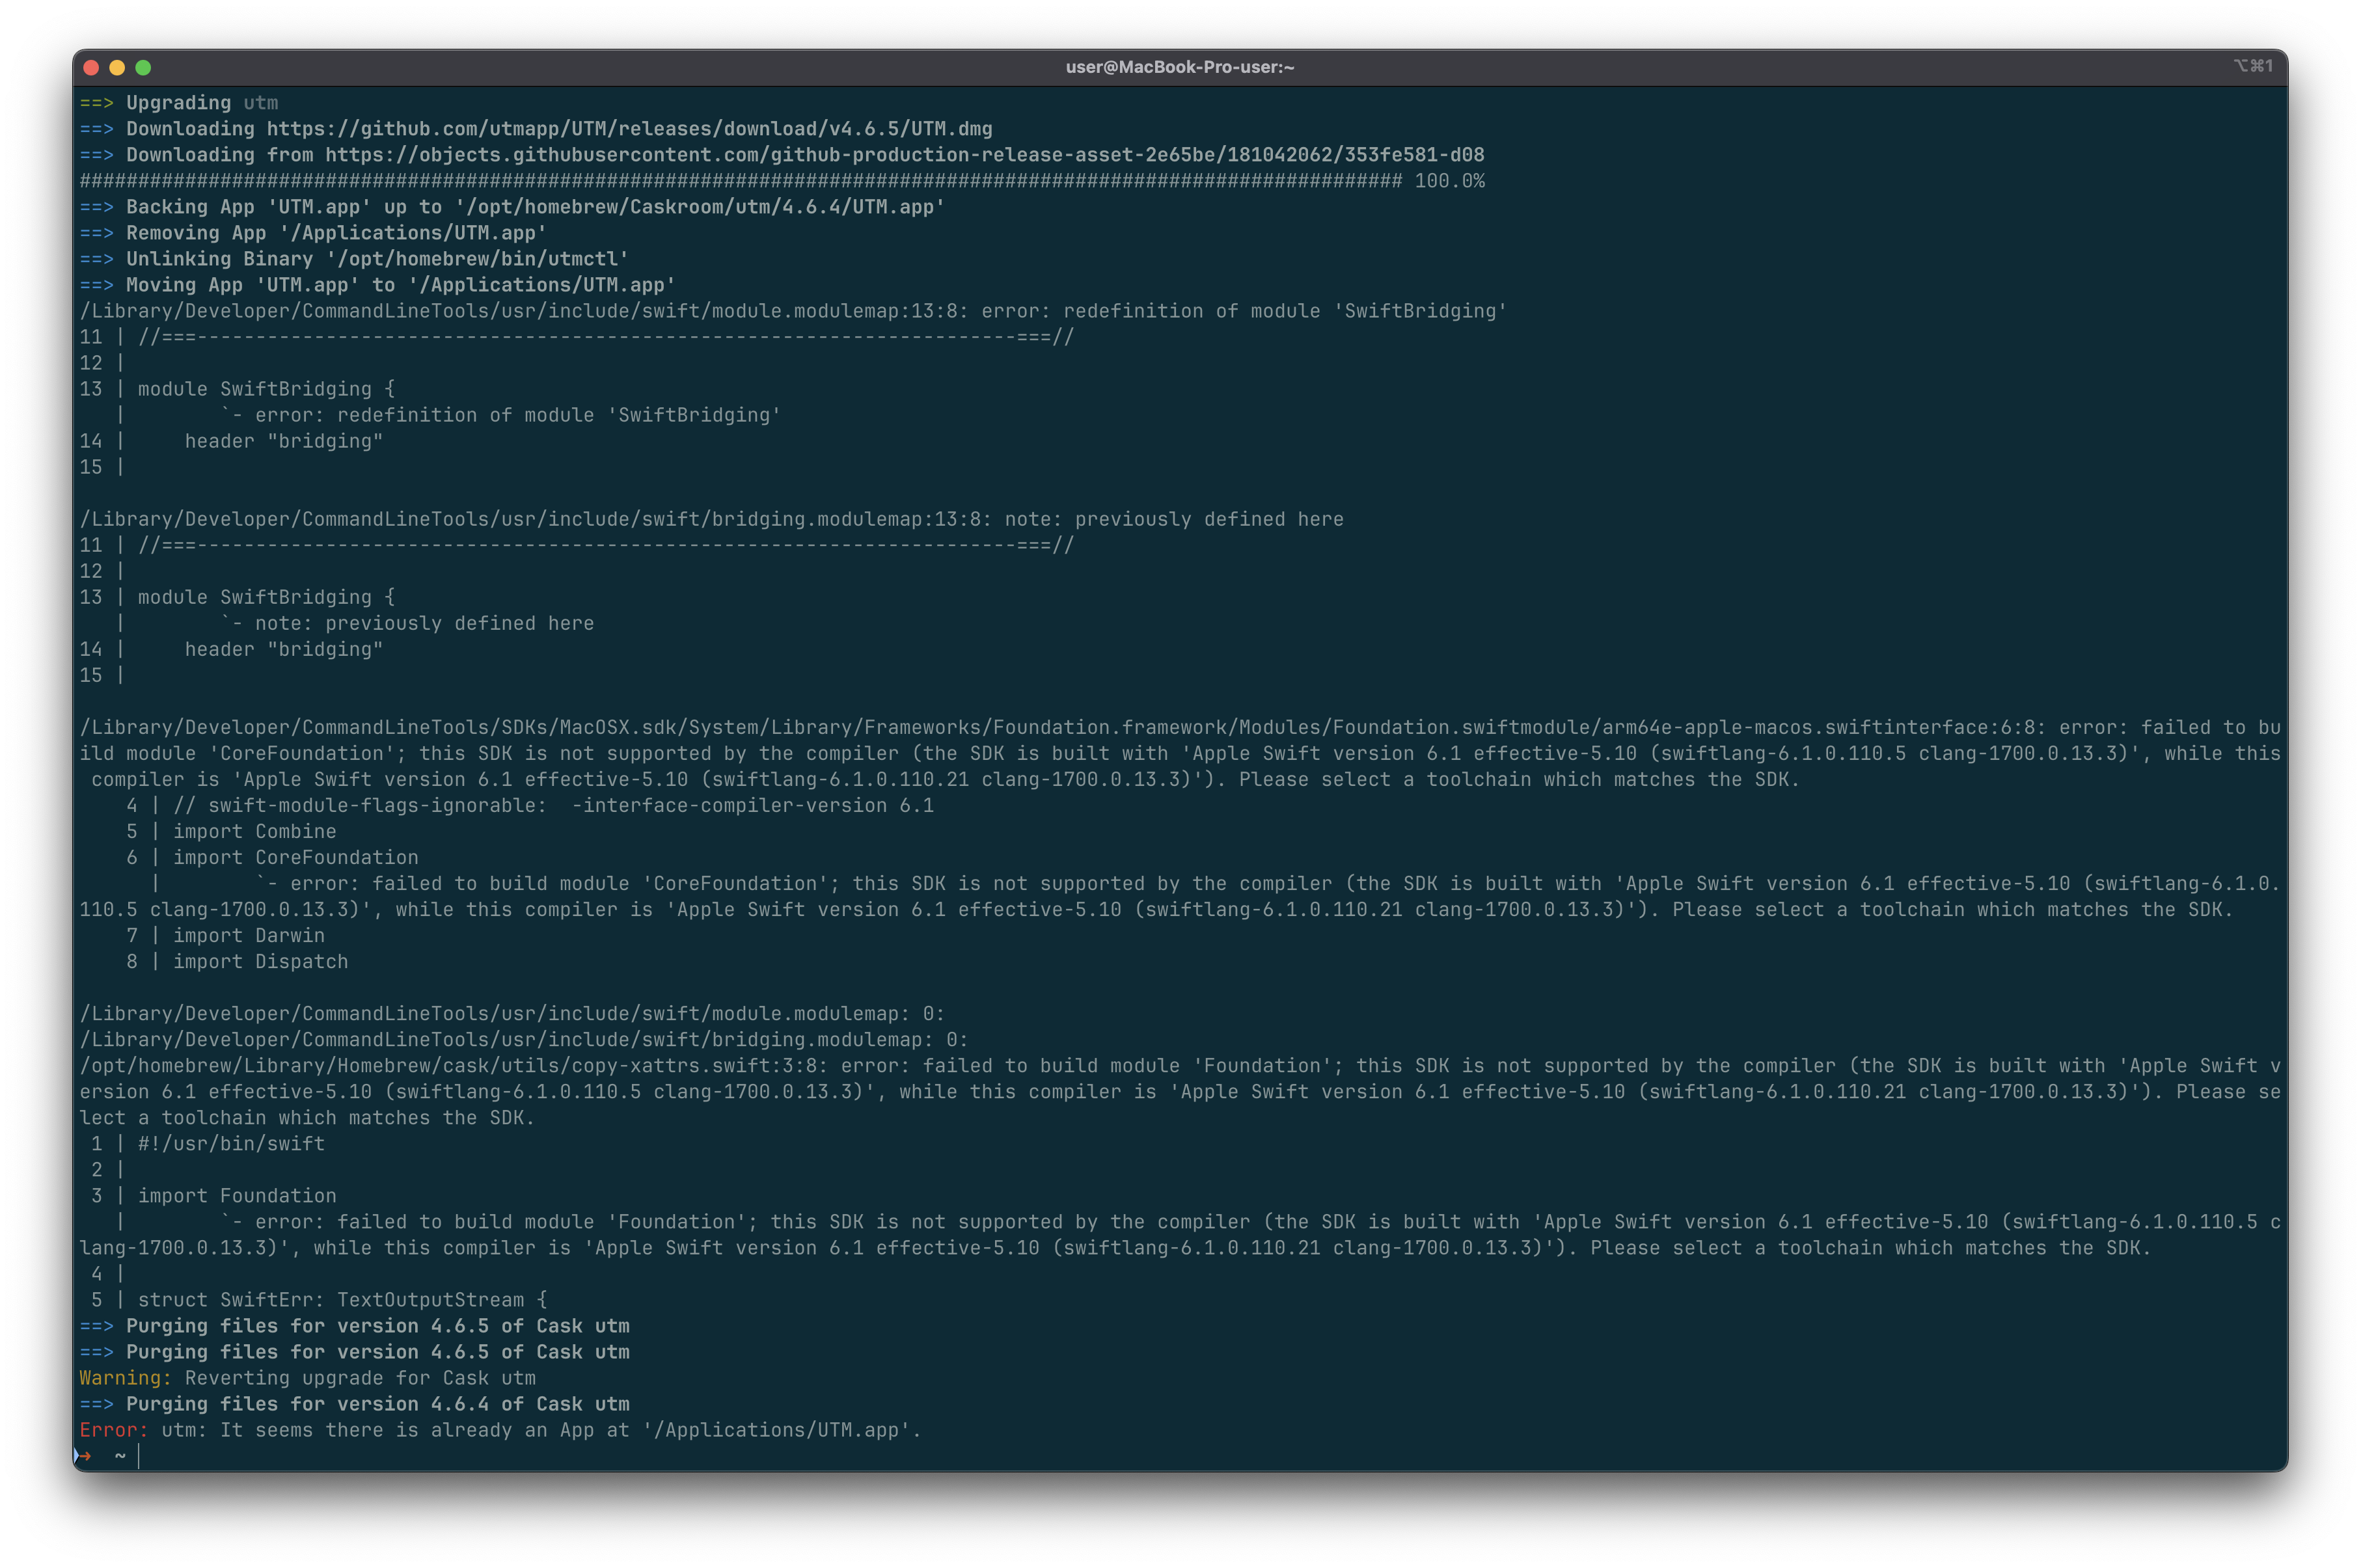Click the ⌥⌘1 shortcut indicator in title bar
The width and height of the screenshot is (2361, 1568).
[x=2252, y=66]
